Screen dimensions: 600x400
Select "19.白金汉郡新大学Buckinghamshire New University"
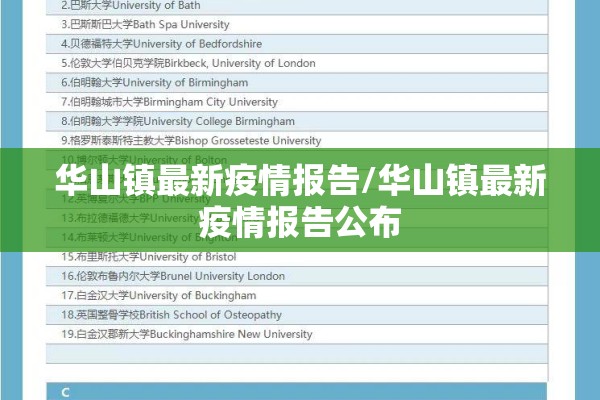[x=297, y=334]
